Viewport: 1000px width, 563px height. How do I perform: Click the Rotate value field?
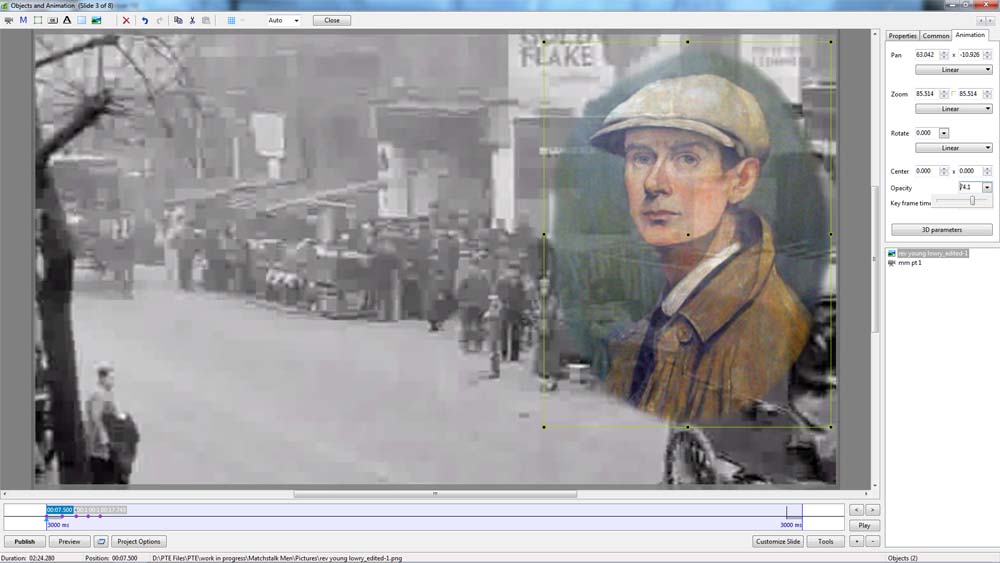point(926,133)
